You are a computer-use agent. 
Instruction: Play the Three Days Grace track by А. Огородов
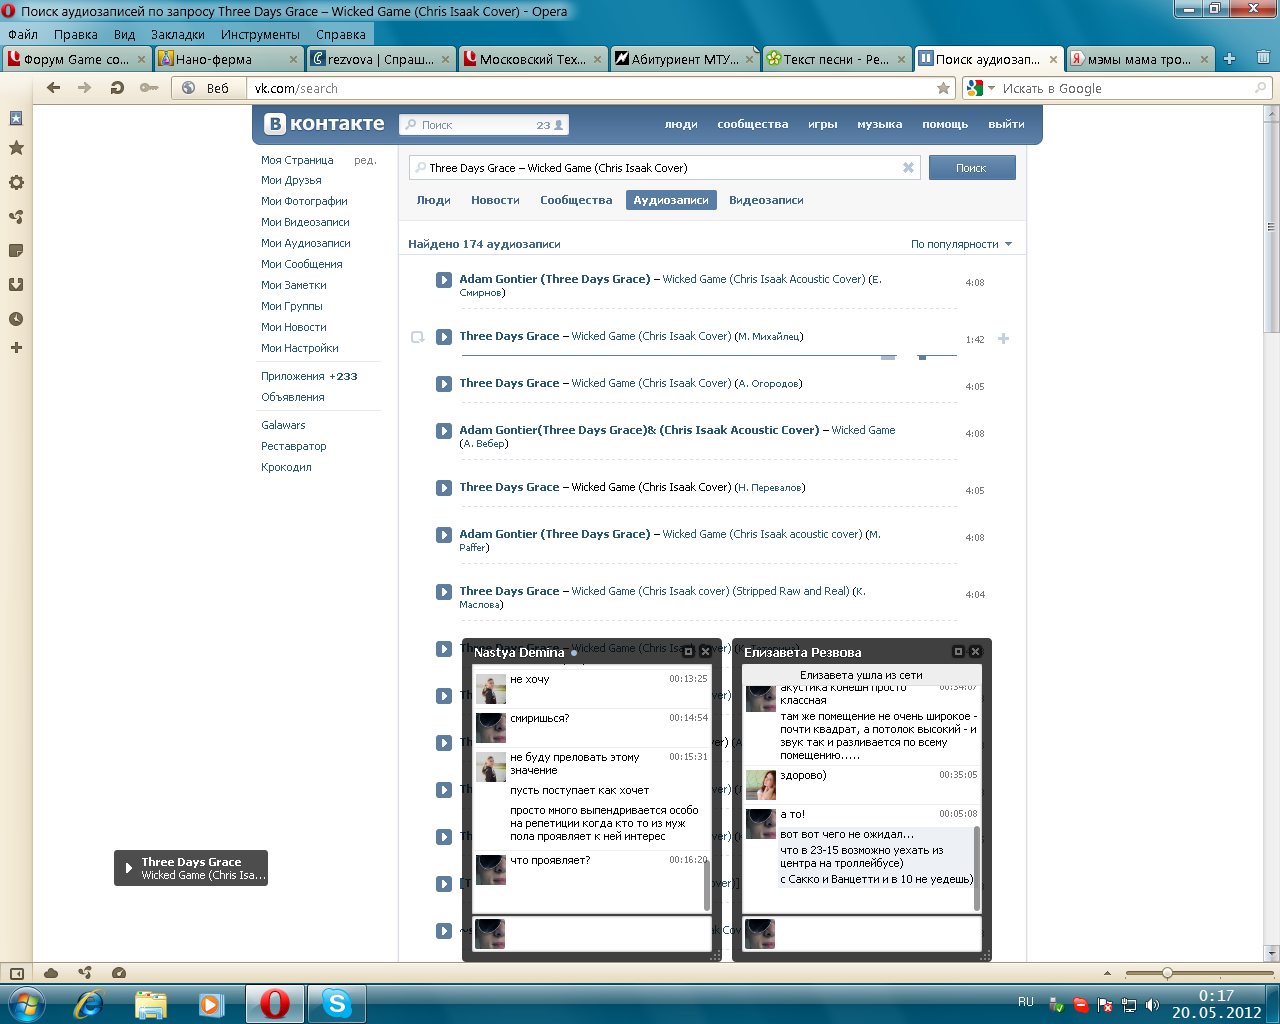tap(444, 384)
